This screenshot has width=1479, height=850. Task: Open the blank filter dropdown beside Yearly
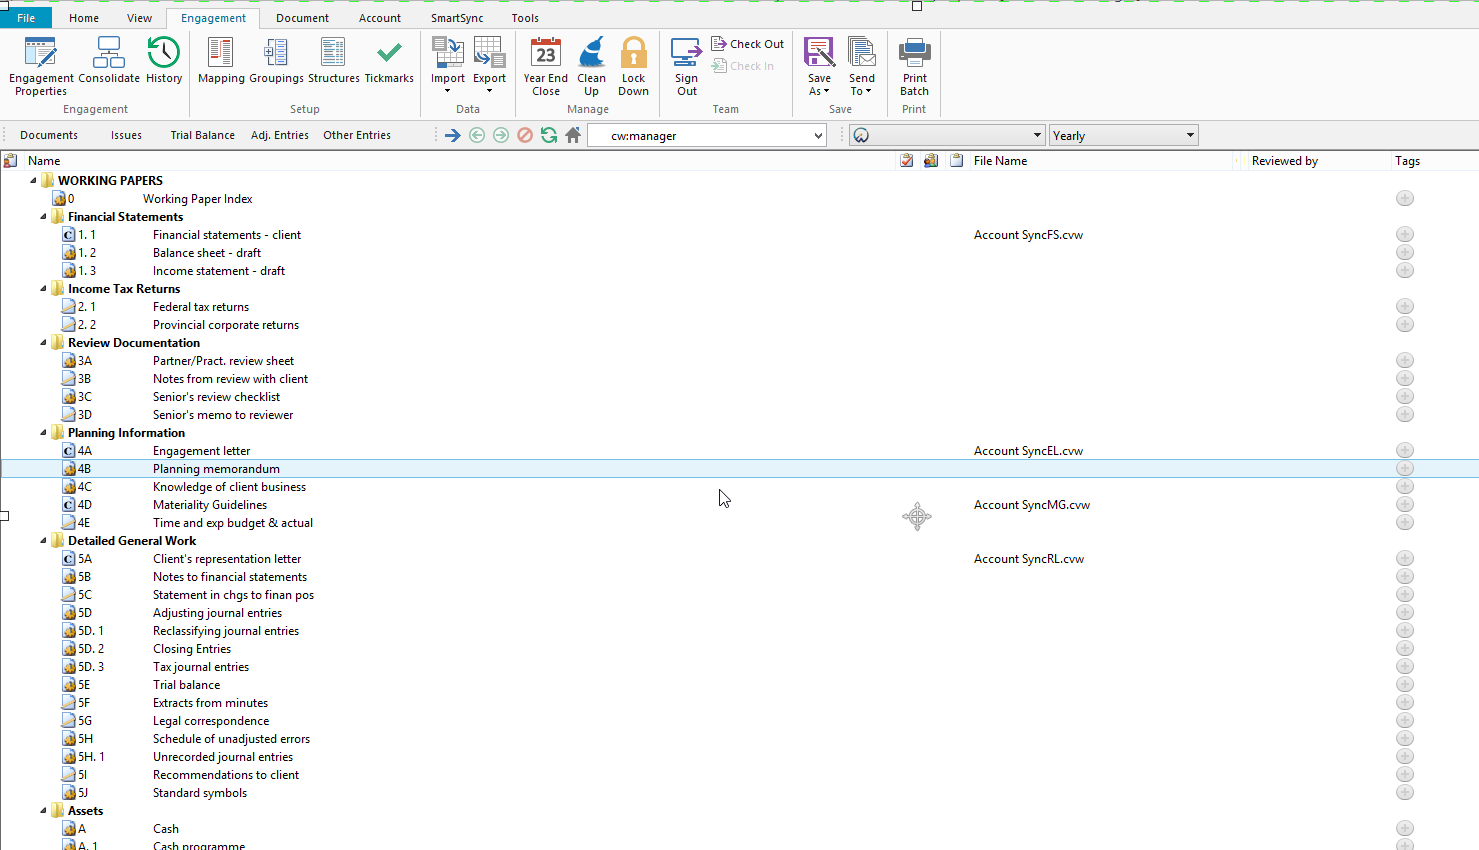(x=1036, y=135)
